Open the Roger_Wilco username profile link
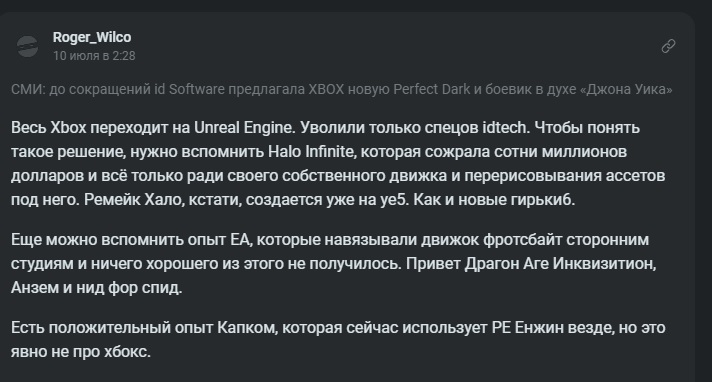Screen dimensions: 712x382 (92, 37)
